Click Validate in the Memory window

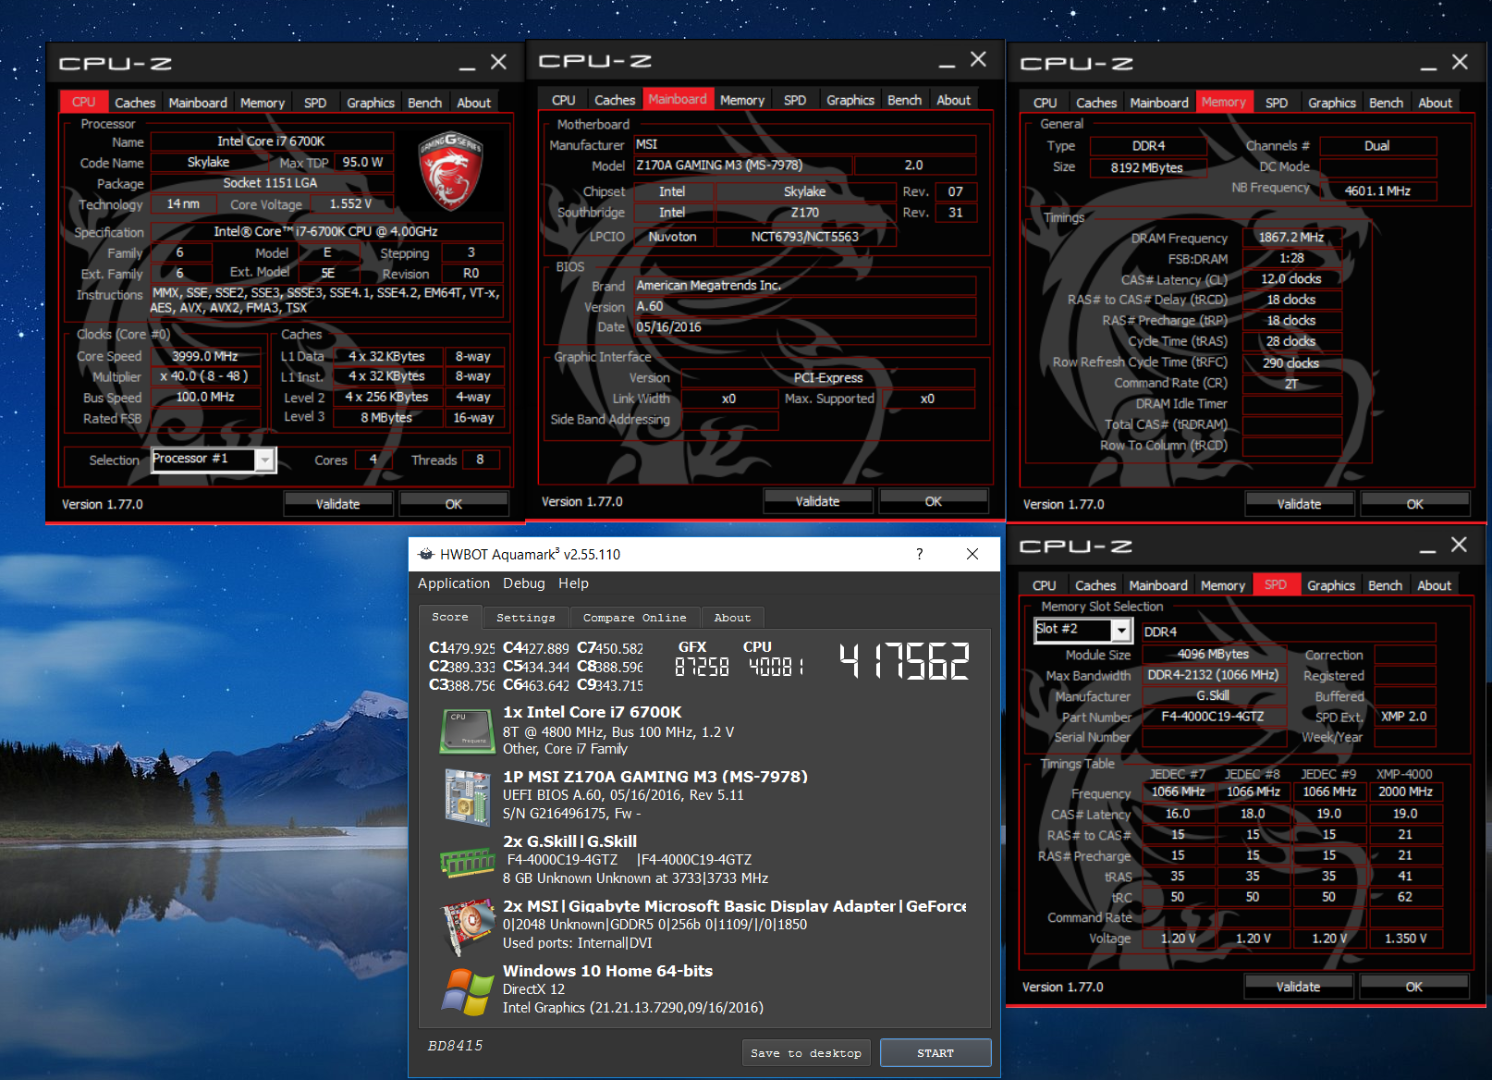tap(1299, 504)
